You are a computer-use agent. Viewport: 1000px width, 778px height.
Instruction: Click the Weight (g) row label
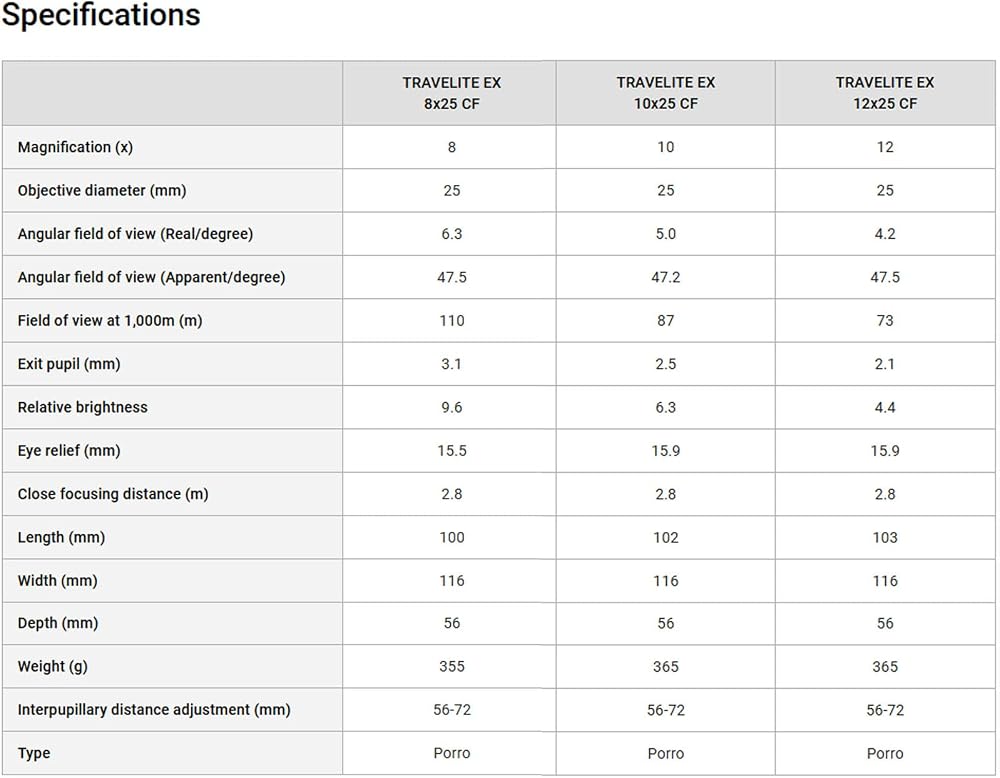52,666
